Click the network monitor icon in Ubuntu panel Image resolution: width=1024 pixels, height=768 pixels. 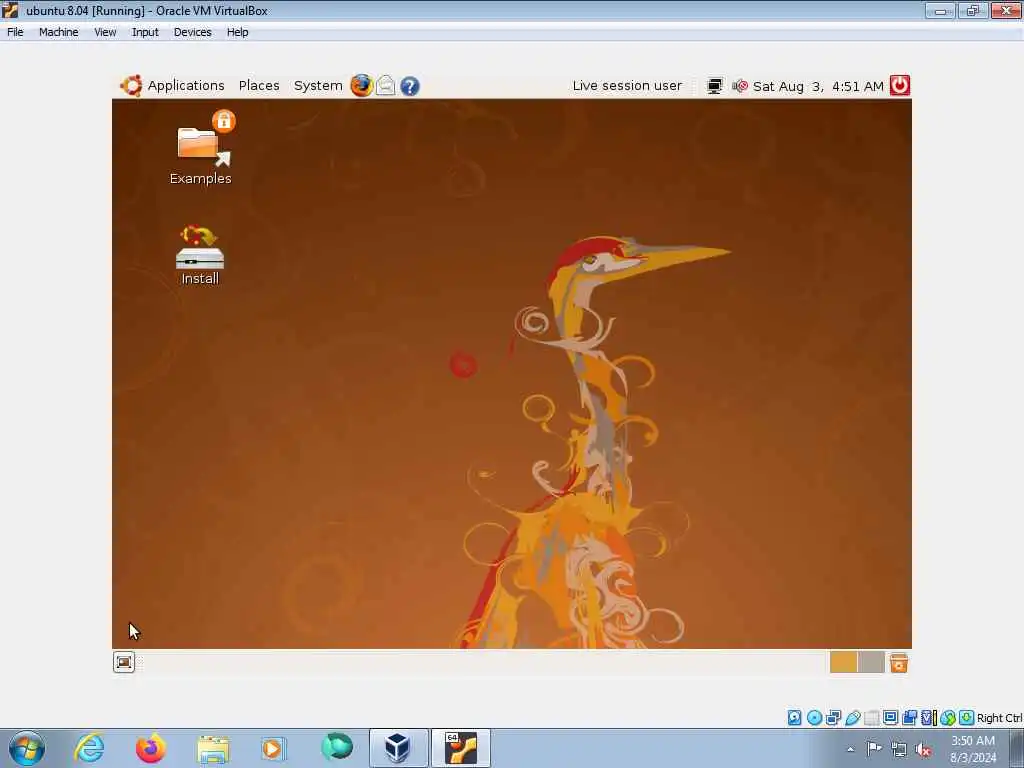click(714, 86)
